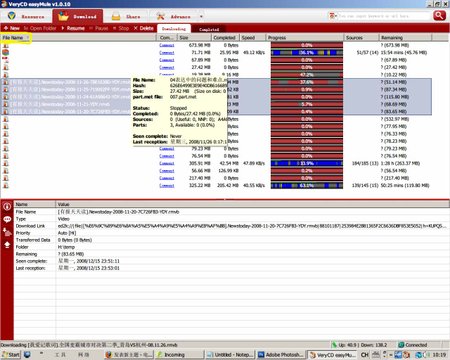Viewport: 450px width, 360px height.
Task: Click the file icon of the 71.71 MB row
Action: [x=5, y=52]
